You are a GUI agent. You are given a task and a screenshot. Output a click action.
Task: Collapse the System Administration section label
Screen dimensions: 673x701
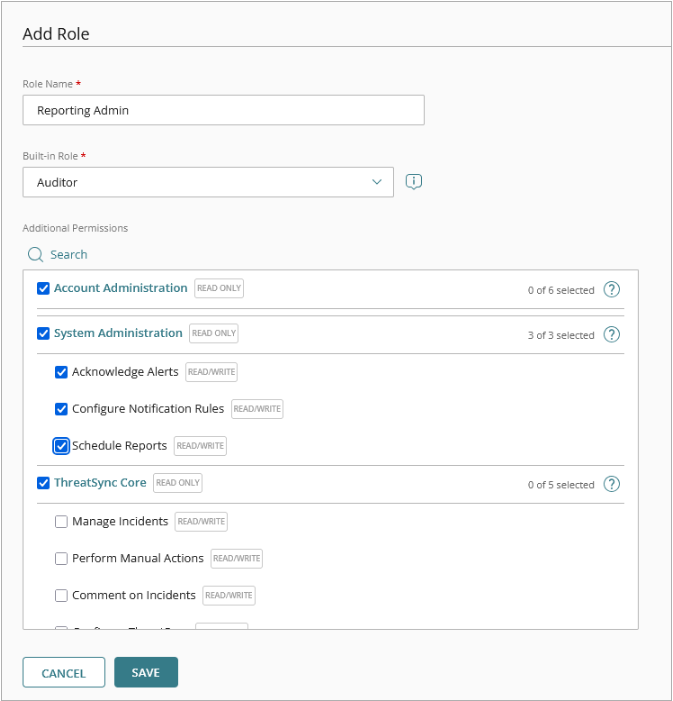point(118,333)
